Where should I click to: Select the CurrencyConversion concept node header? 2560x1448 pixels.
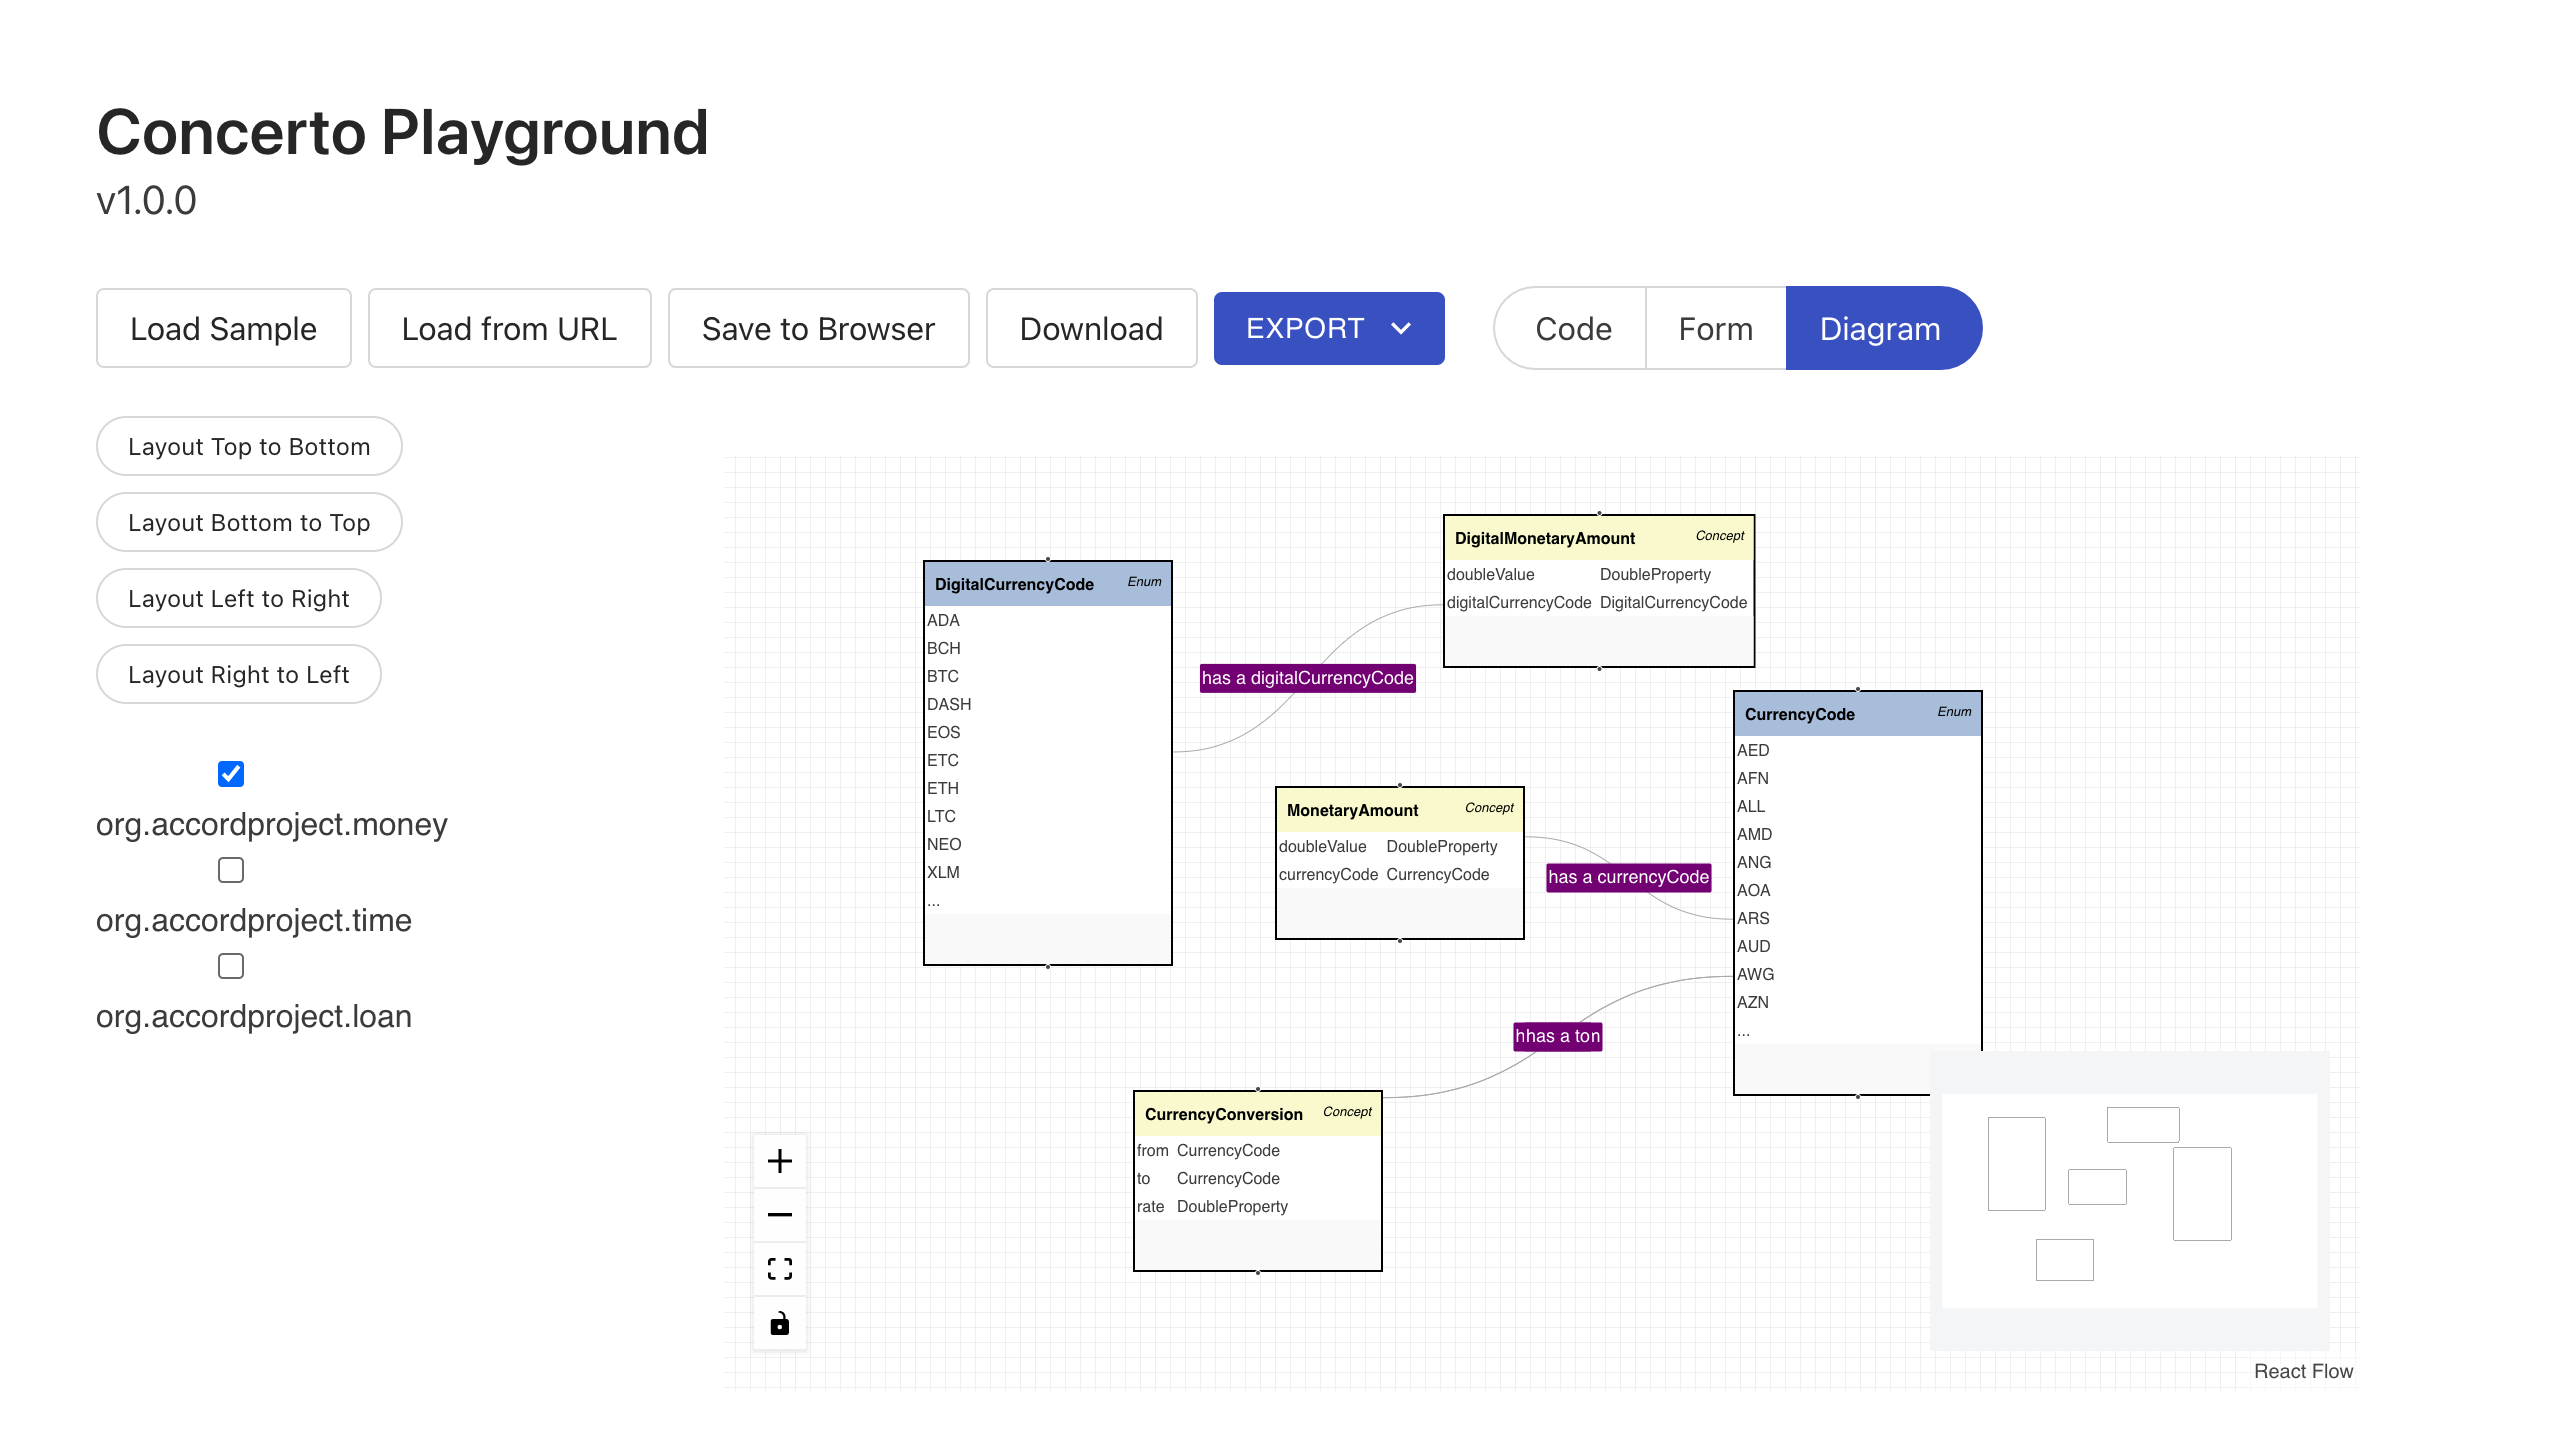1258,1114
